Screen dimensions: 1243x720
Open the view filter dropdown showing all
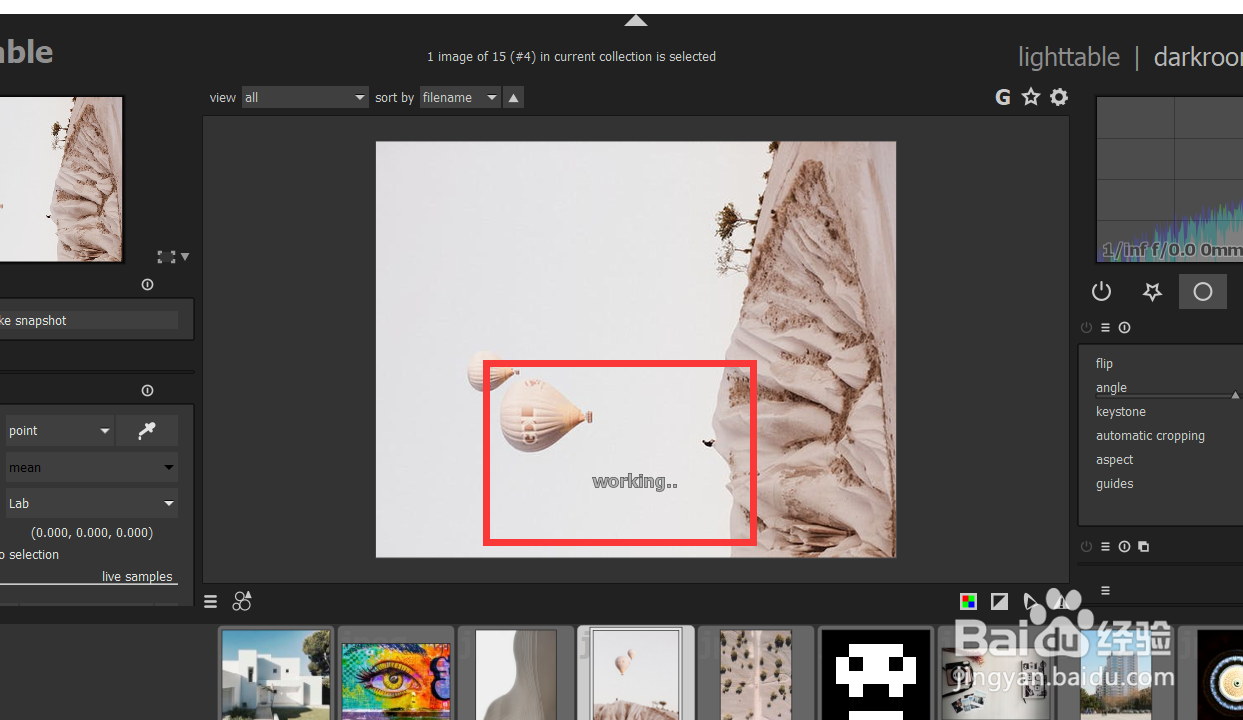(305, 97)
